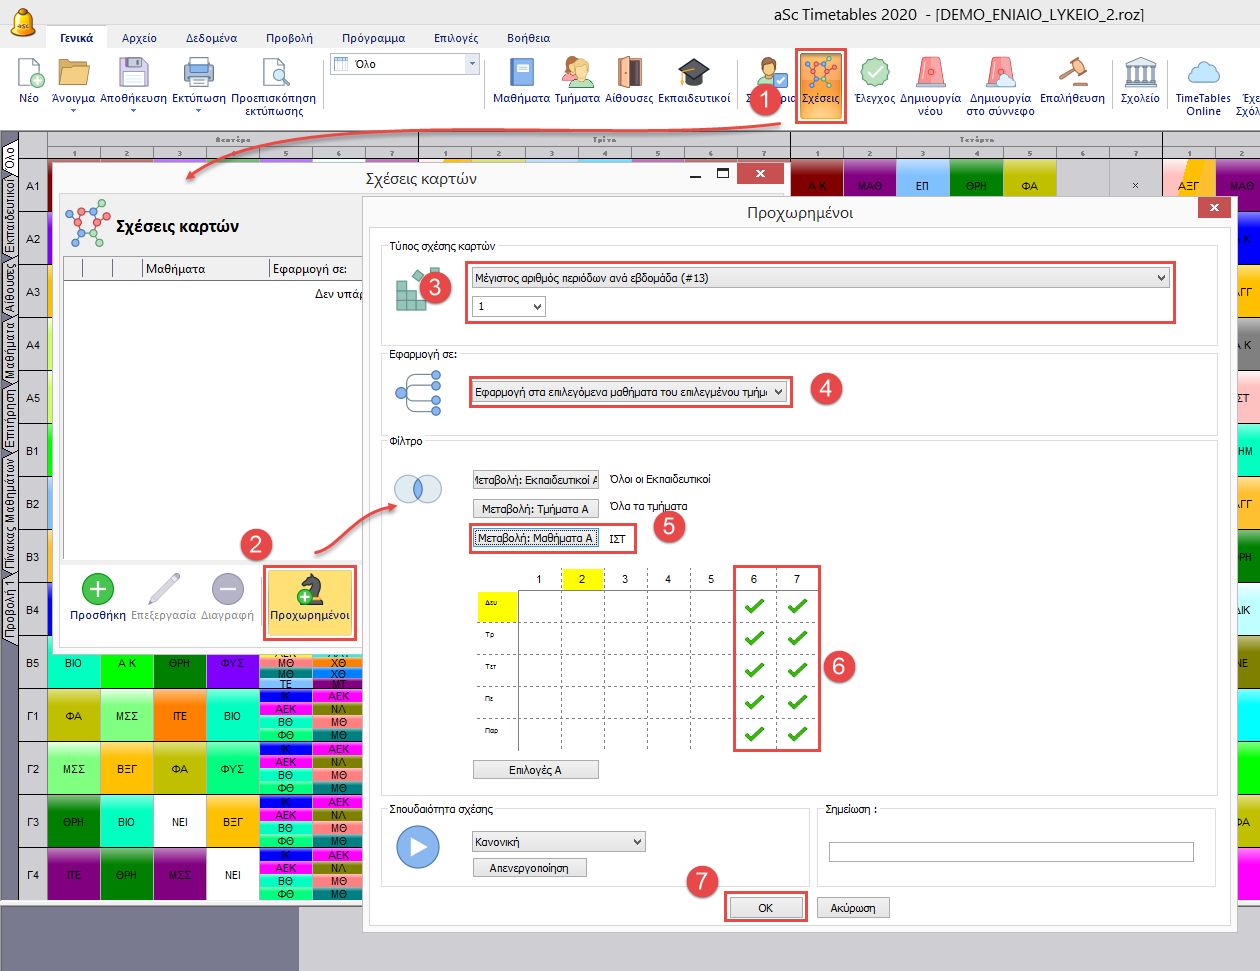Switch to the Δεδομένα ribbon tab

click(211, 38)
